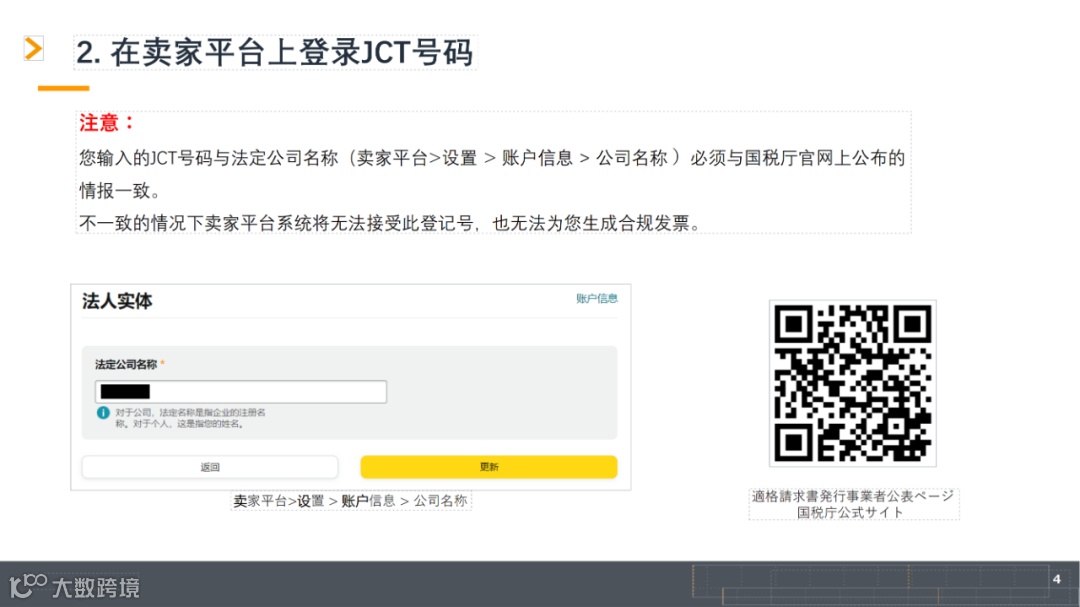Click the 返回 button
Viewport: 1080px width, 607px height.
click(x=209, y=466)
